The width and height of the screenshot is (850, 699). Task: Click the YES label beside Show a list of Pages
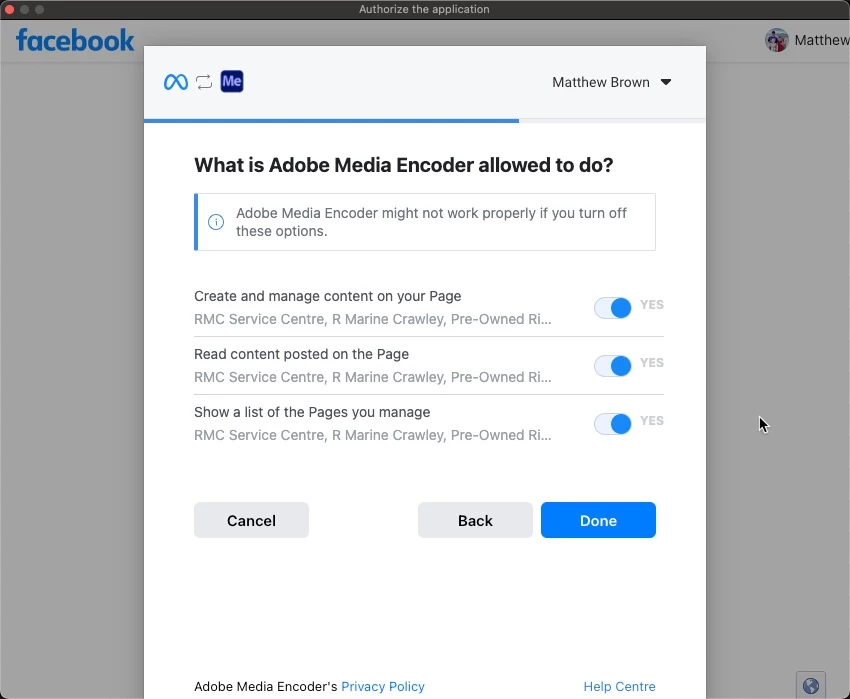(x=652, y=421)
